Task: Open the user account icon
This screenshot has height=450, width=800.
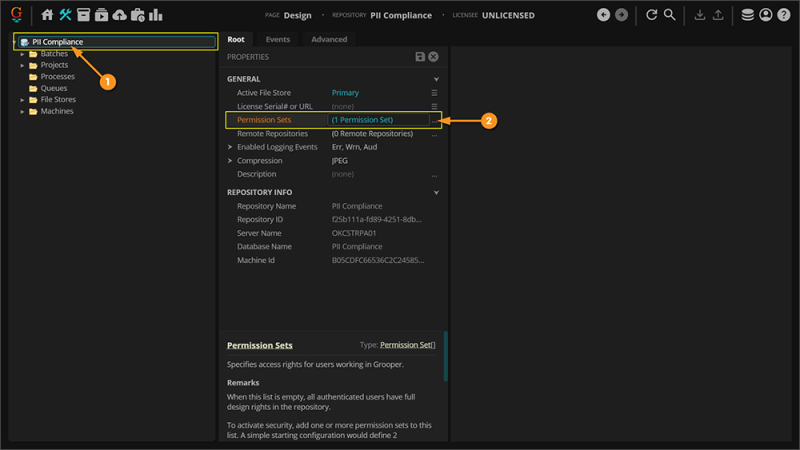Action: tap(766, 15)
